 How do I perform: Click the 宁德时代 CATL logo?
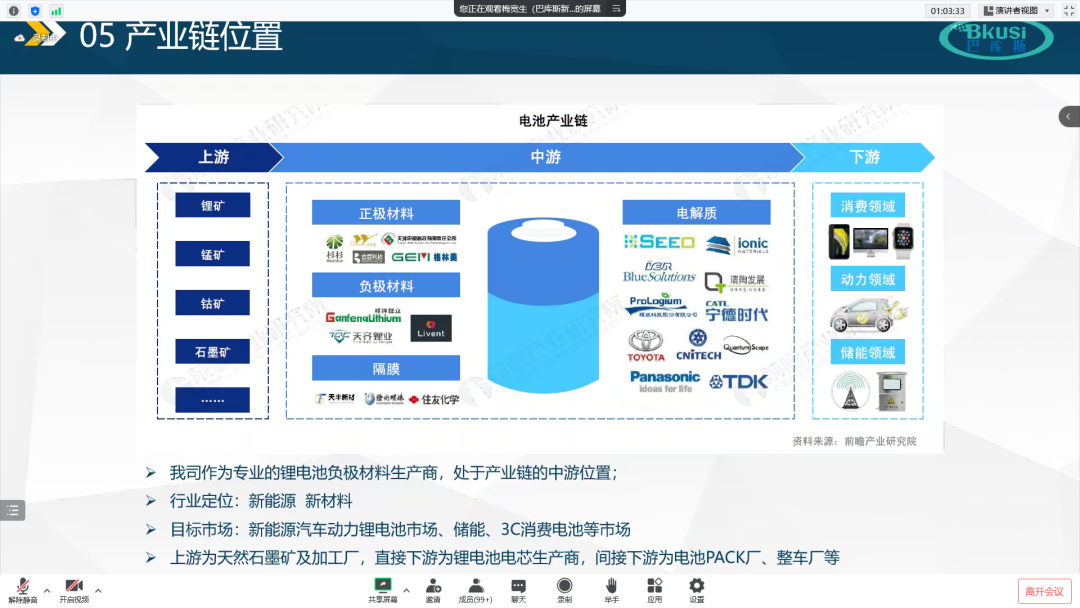pyautogui.click(x=736, y=311)
